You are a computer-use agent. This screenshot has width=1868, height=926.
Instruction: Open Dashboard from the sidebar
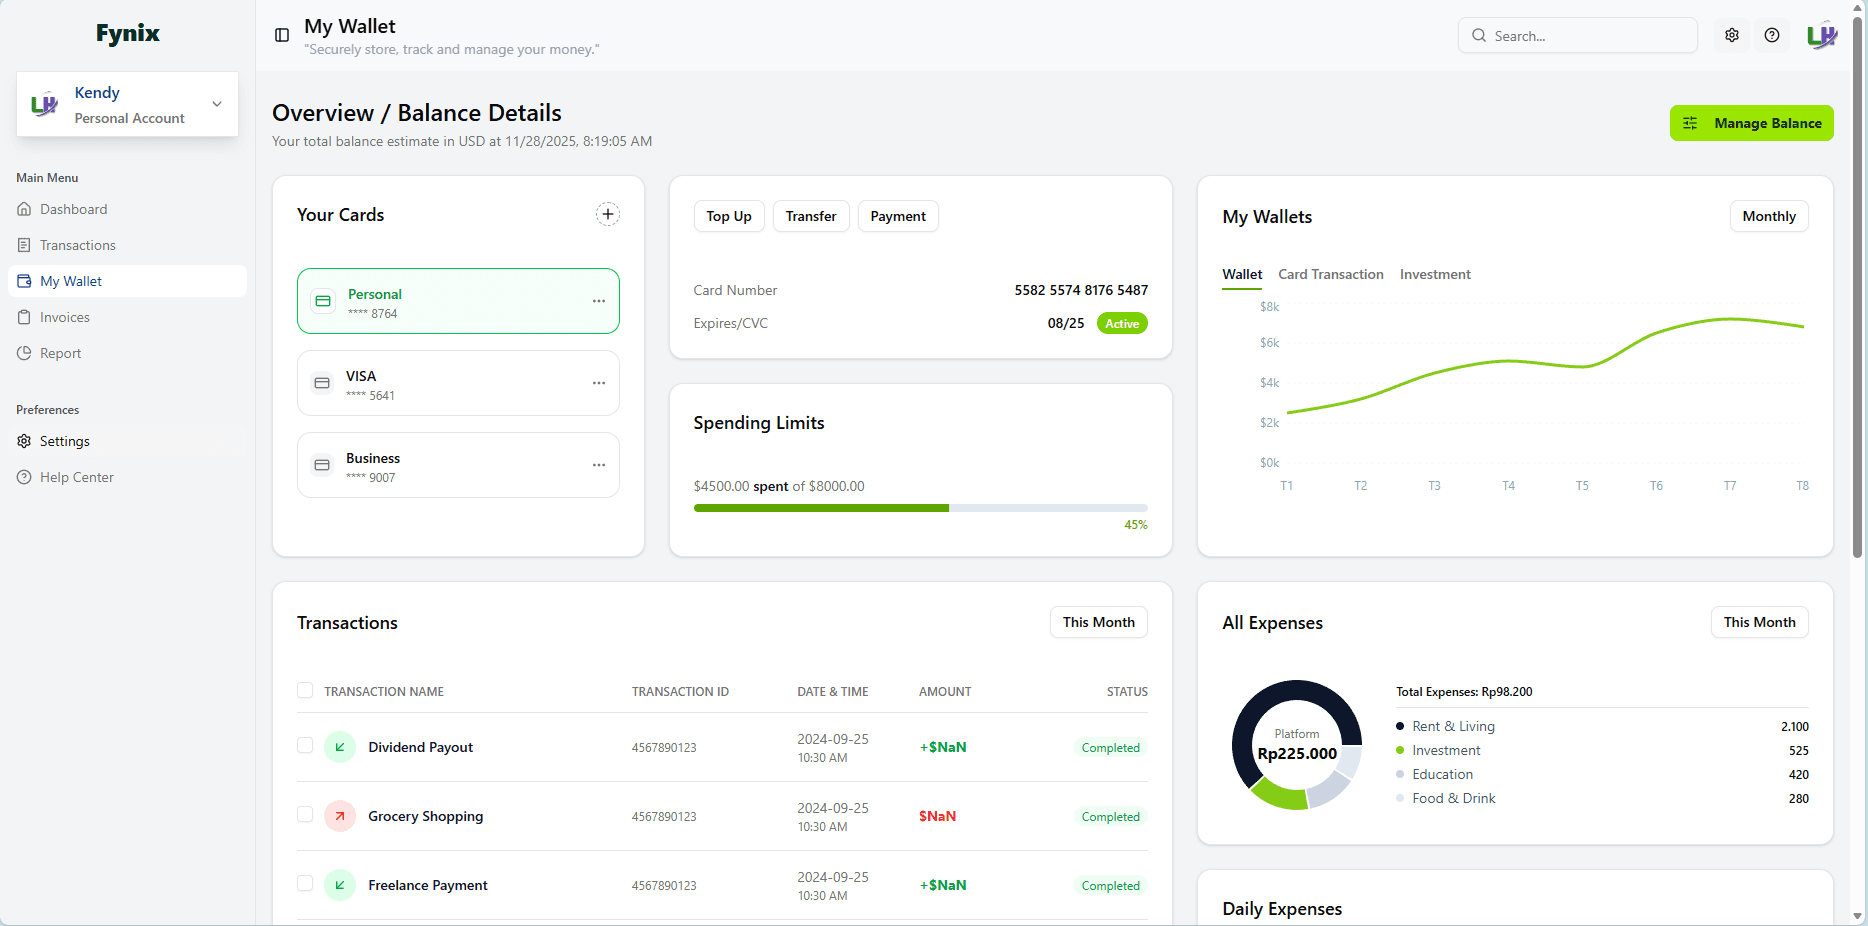(x=73, y=209)
